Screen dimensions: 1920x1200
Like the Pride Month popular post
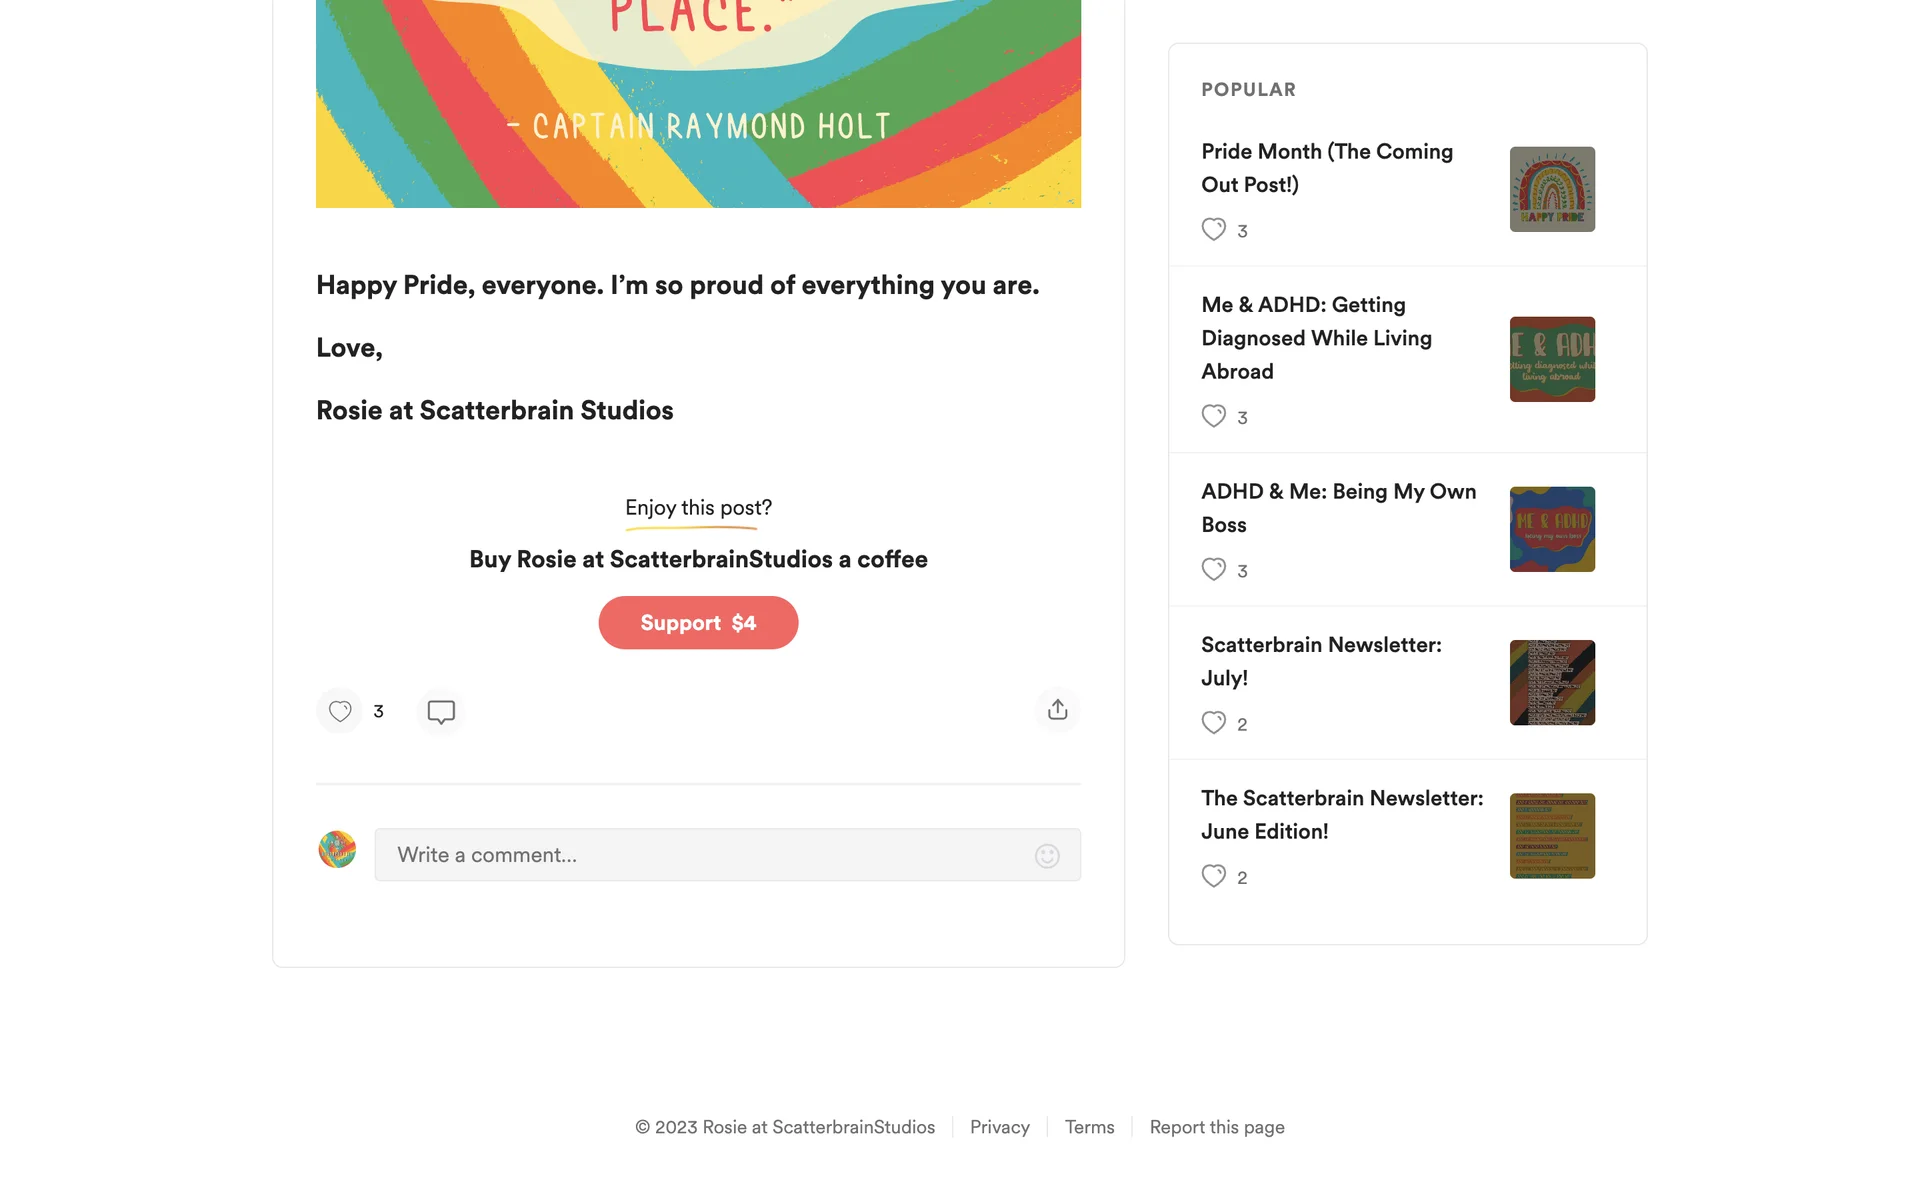[x=1213, y=230]
